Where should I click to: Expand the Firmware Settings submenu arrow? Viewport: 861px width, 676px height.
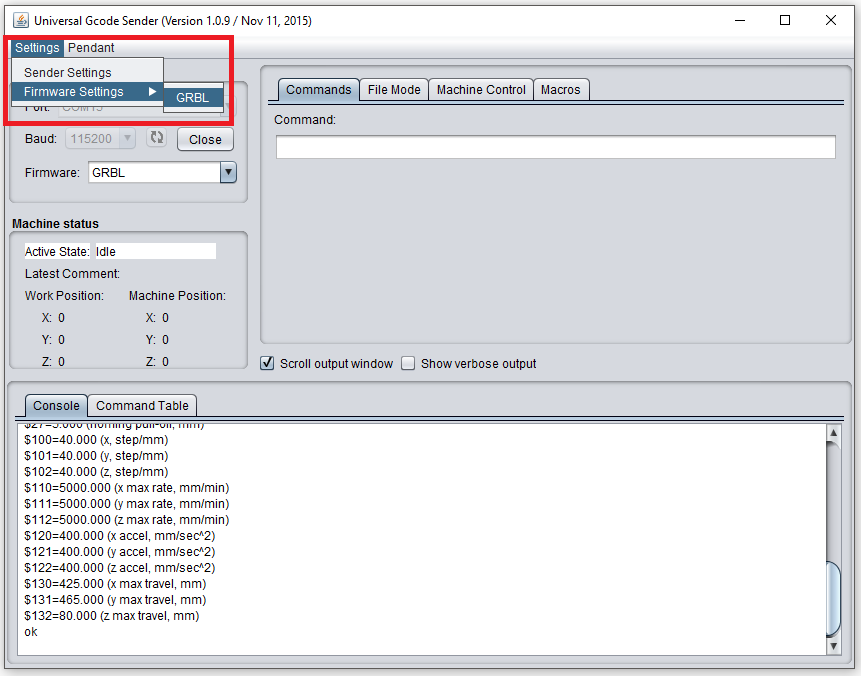pos(153,91)
